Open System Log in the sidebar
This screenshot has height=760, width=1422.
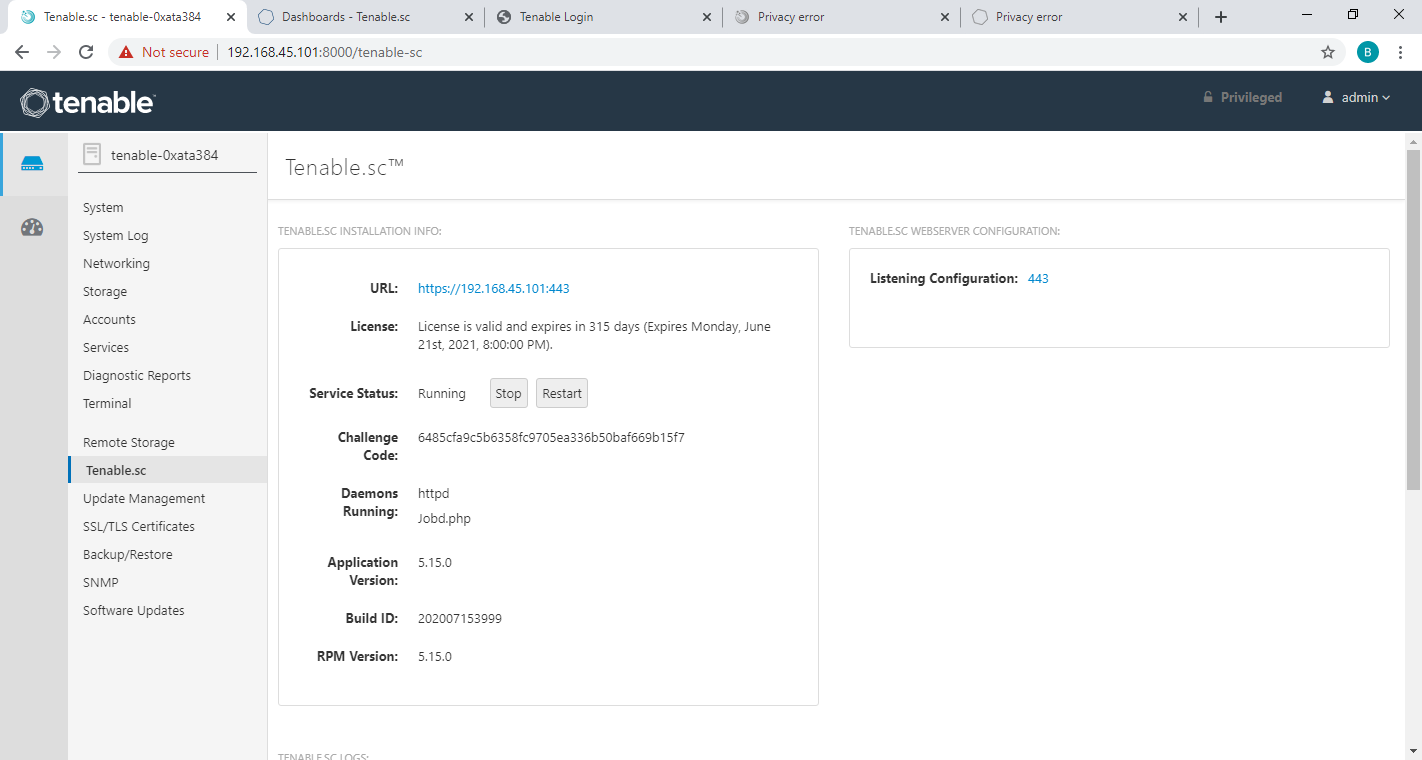tap(115, 236)
